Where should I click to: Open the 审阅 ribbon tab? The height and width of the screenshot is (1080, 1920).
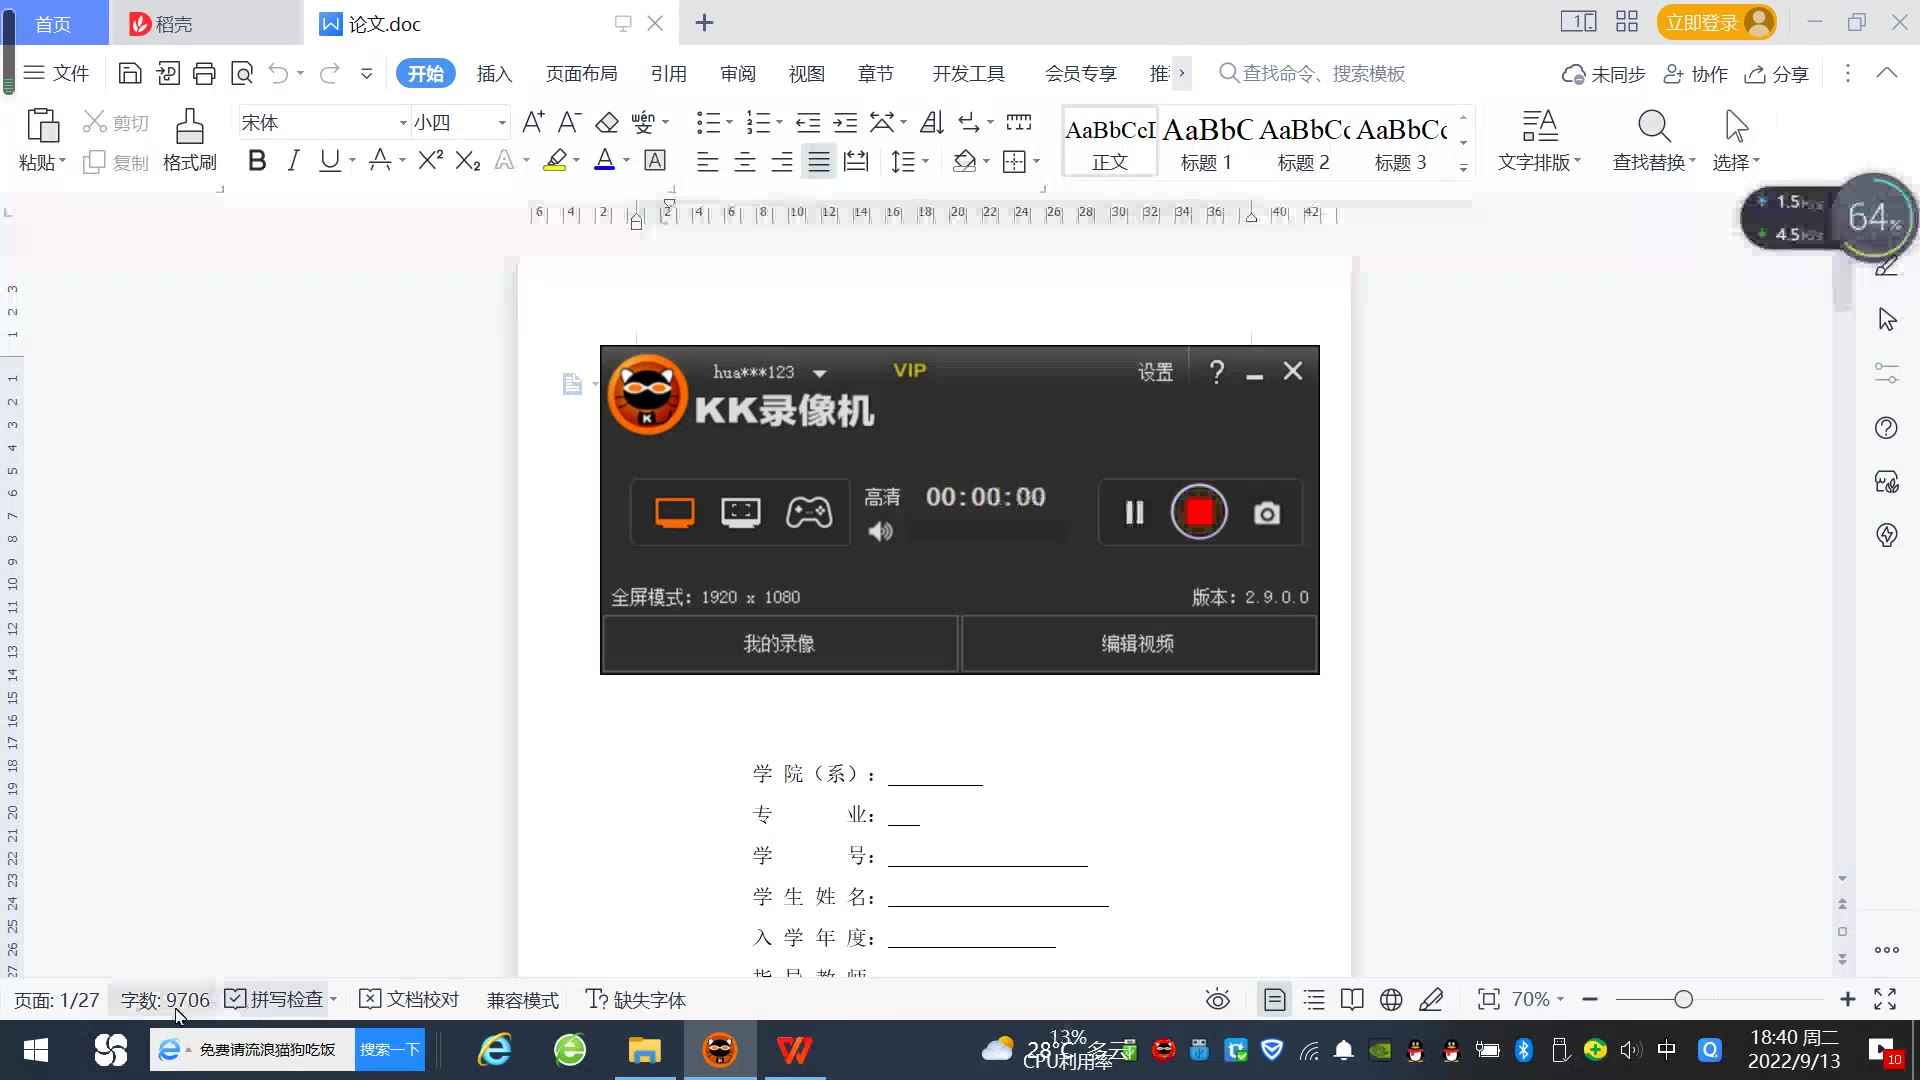point(738,73)
